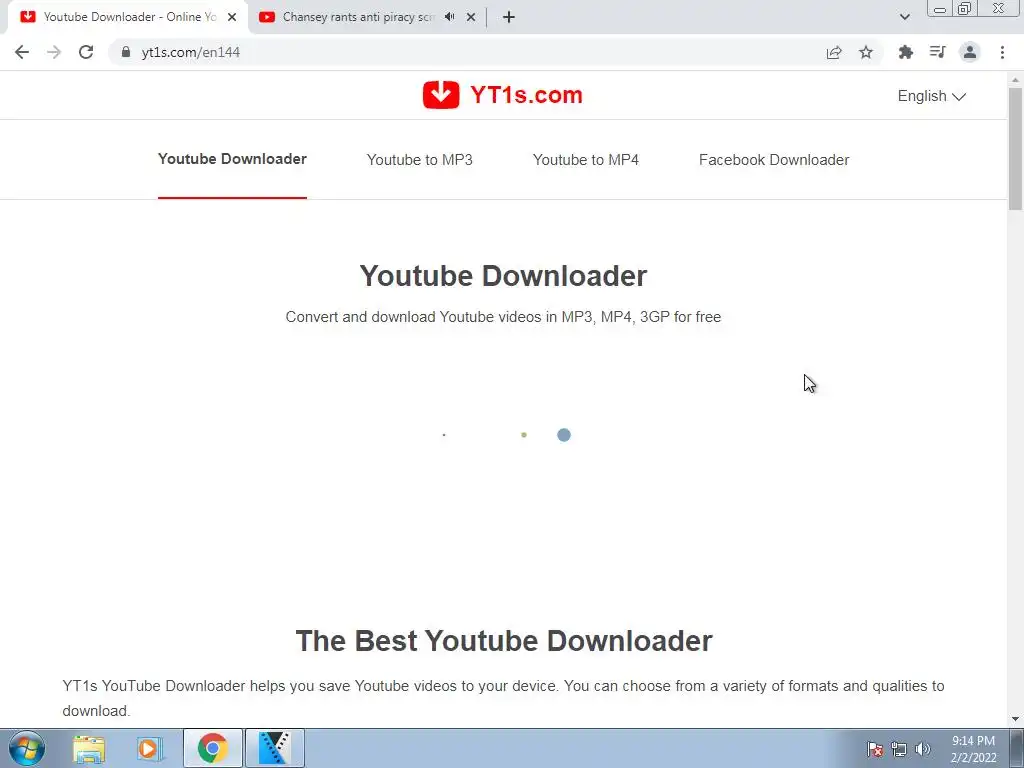The image size is (1024, 768).
Task: Reload the yt1s.com page
Action: (x=86, y=52)
